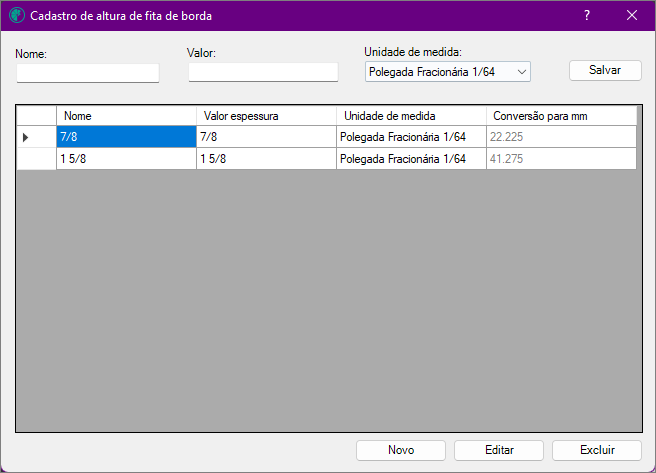The width and height of the screenshot is (656, 473).
Task: Select the row indicator arrow for 7/8
Action: (25, 137)
